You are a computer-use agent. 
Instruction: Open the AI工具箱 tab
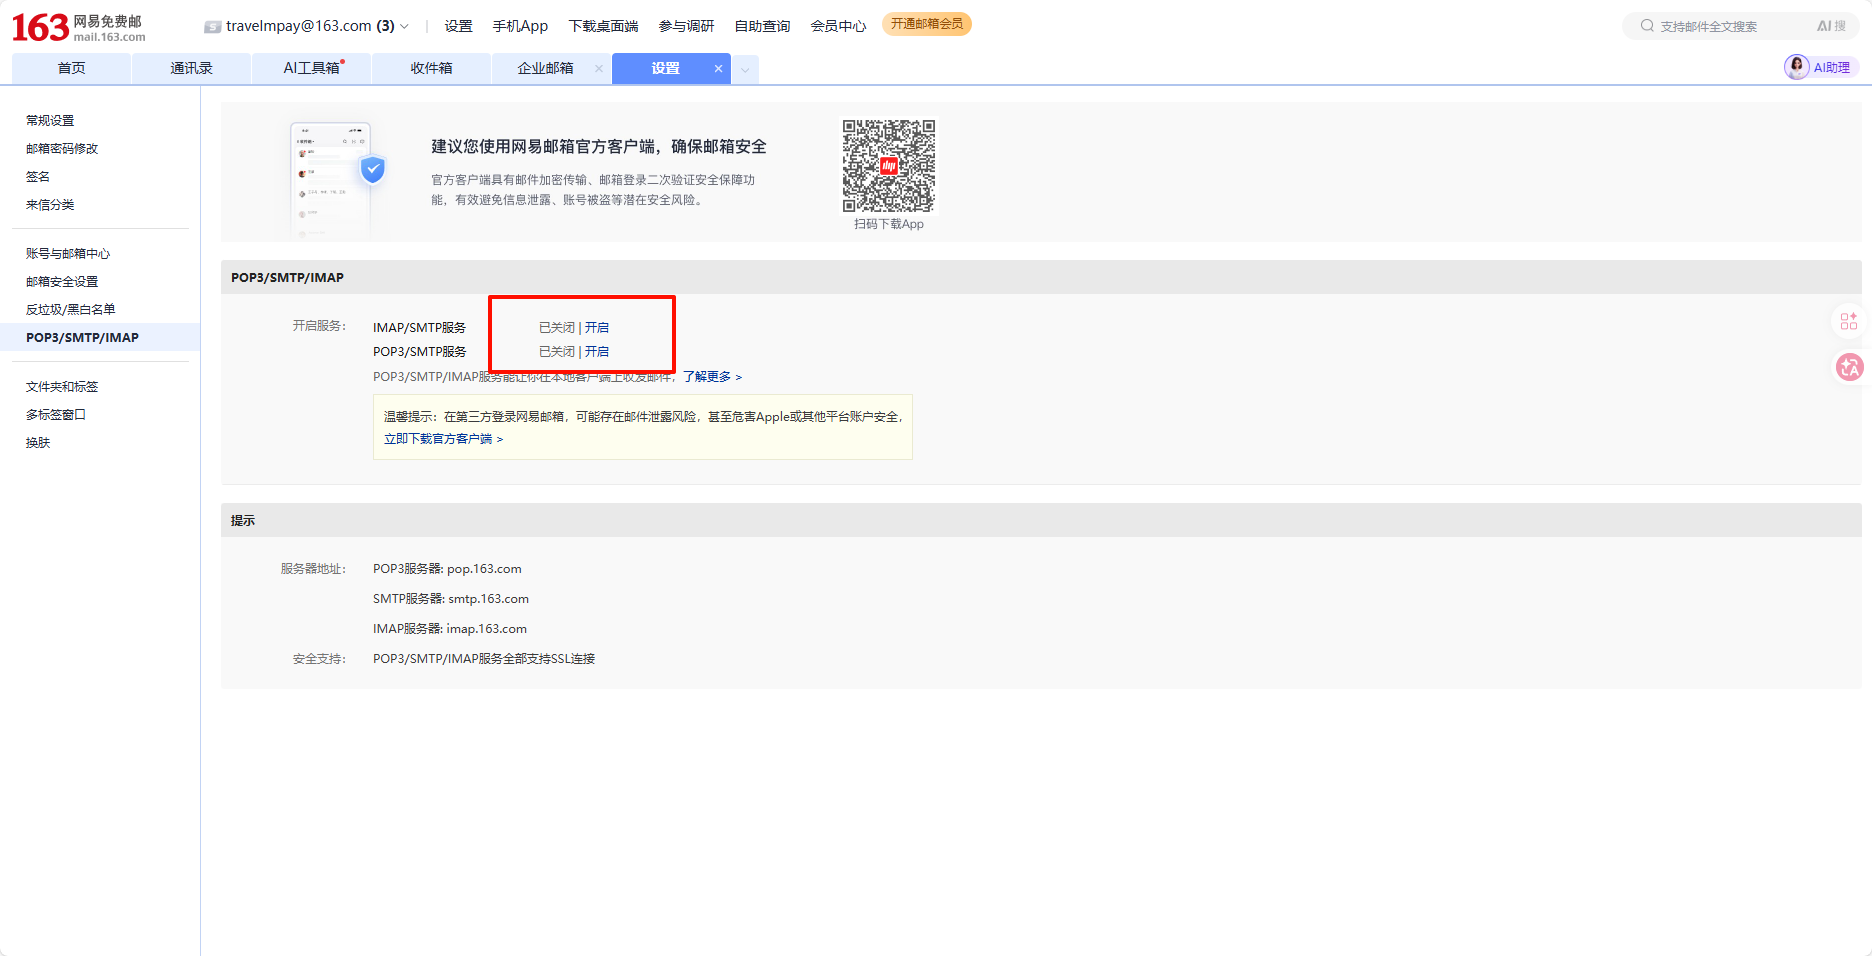coord(311,68)
